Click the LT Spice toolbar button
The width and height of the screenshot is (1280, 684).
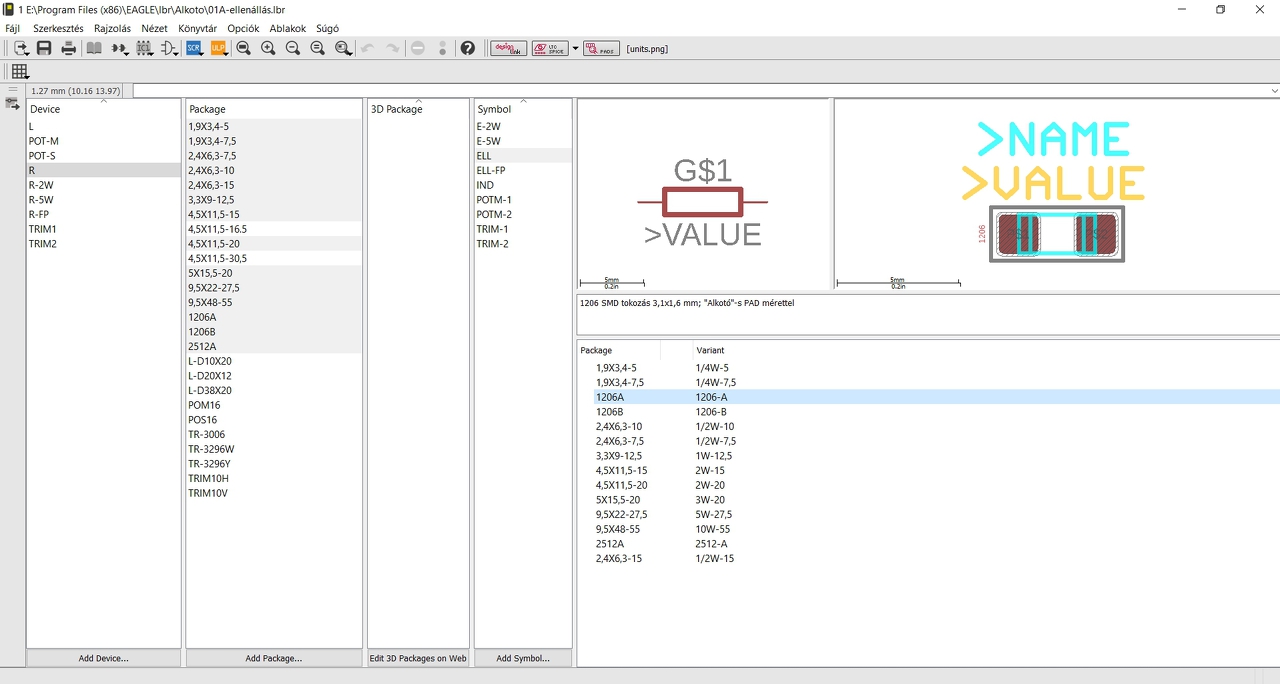click(550, 48)
